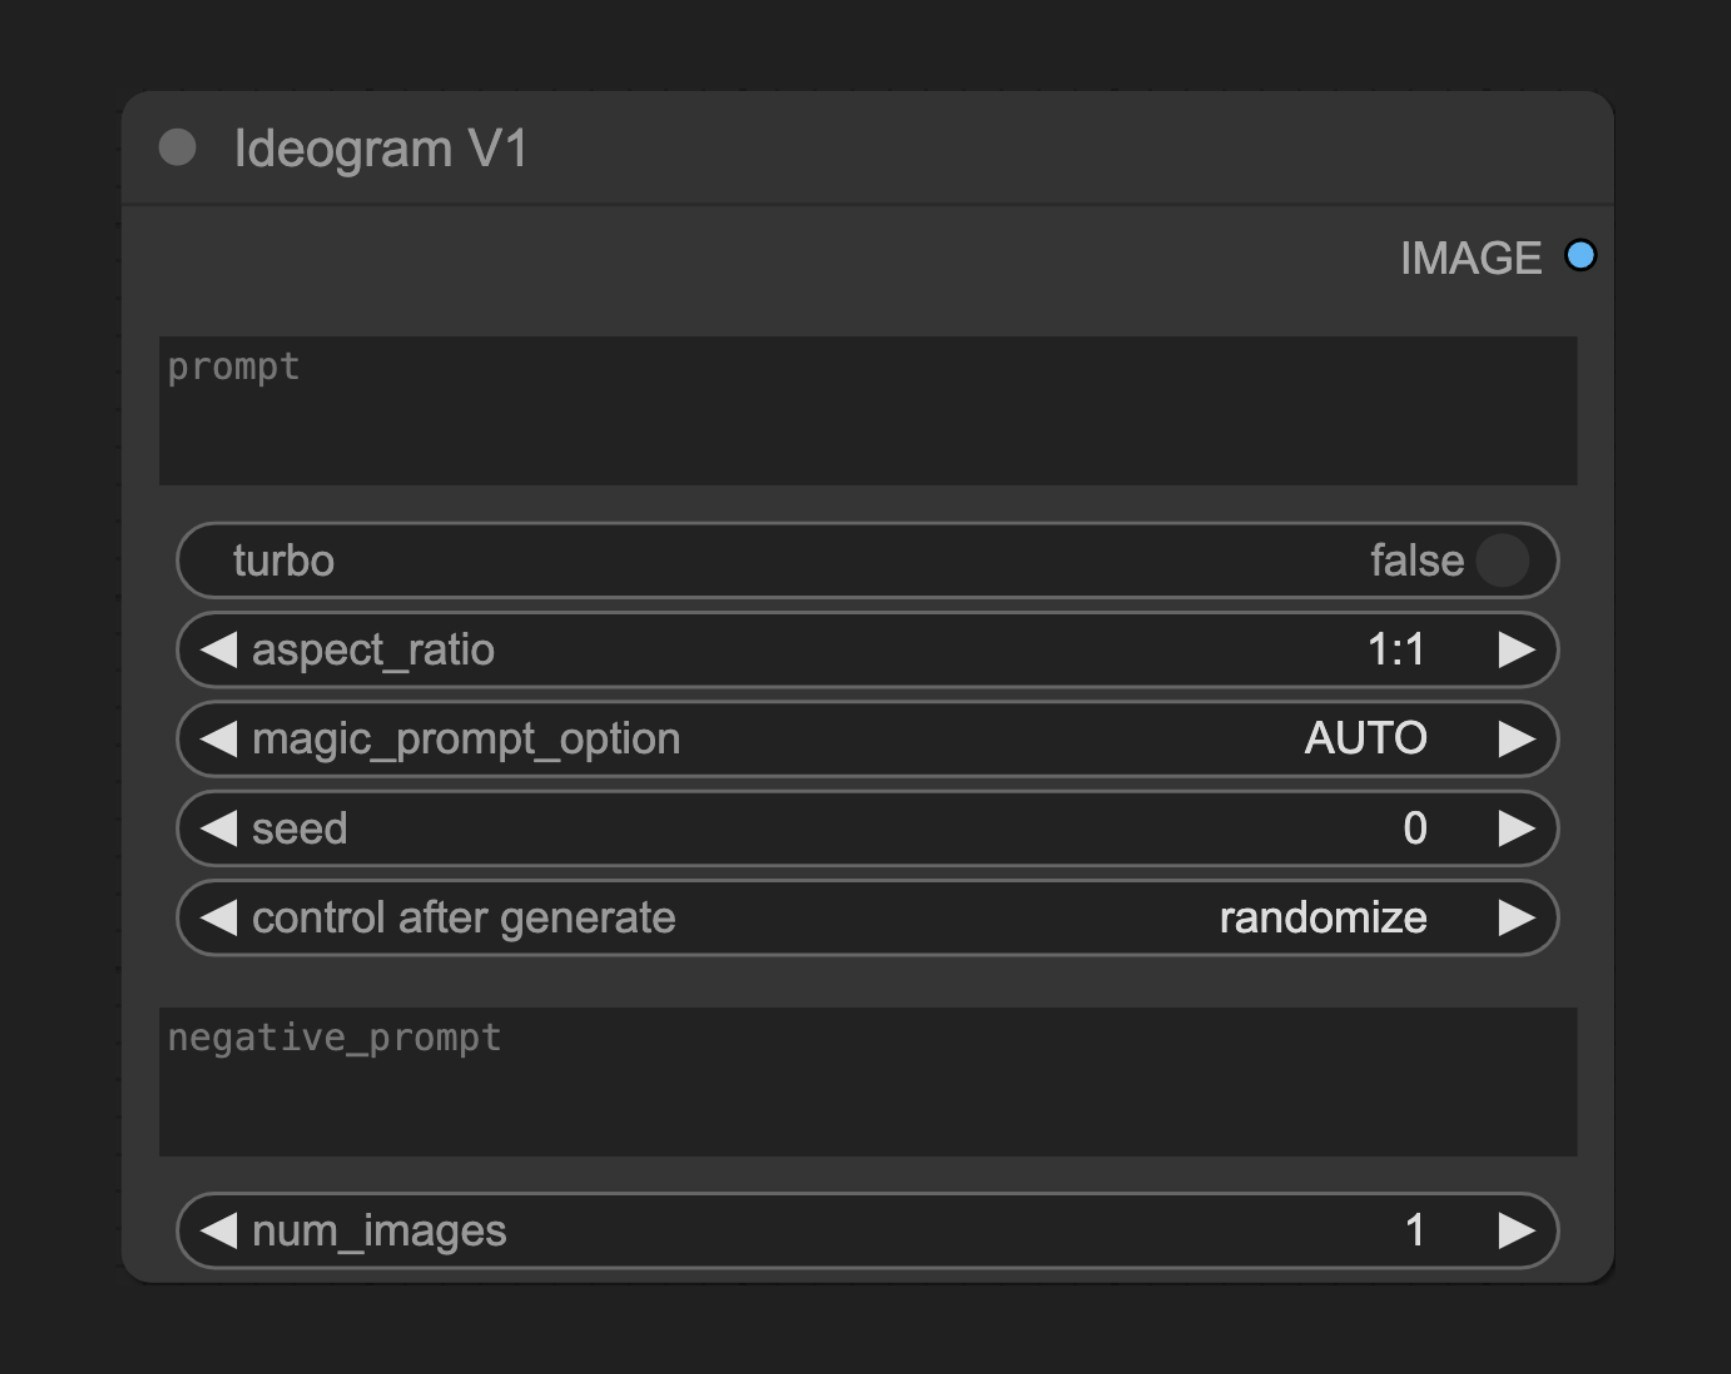Collapse node using the gray dot
The width and height of the screenshot is (1731, 1374).
click(177, 148)
